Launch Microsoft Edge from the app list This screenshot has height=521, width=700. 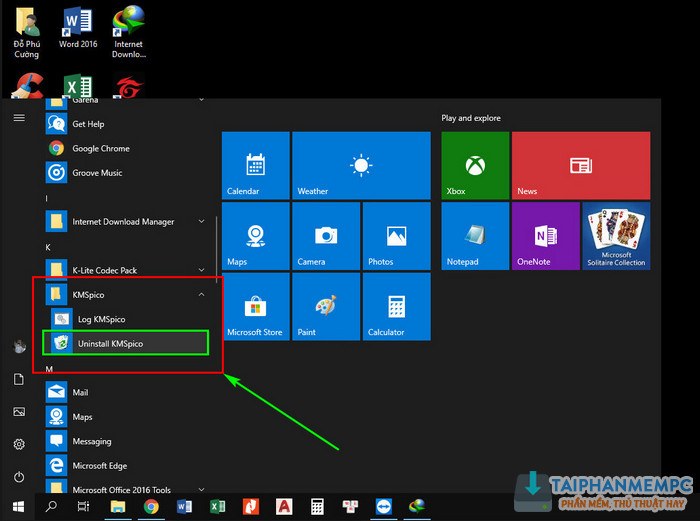point(125,466)
